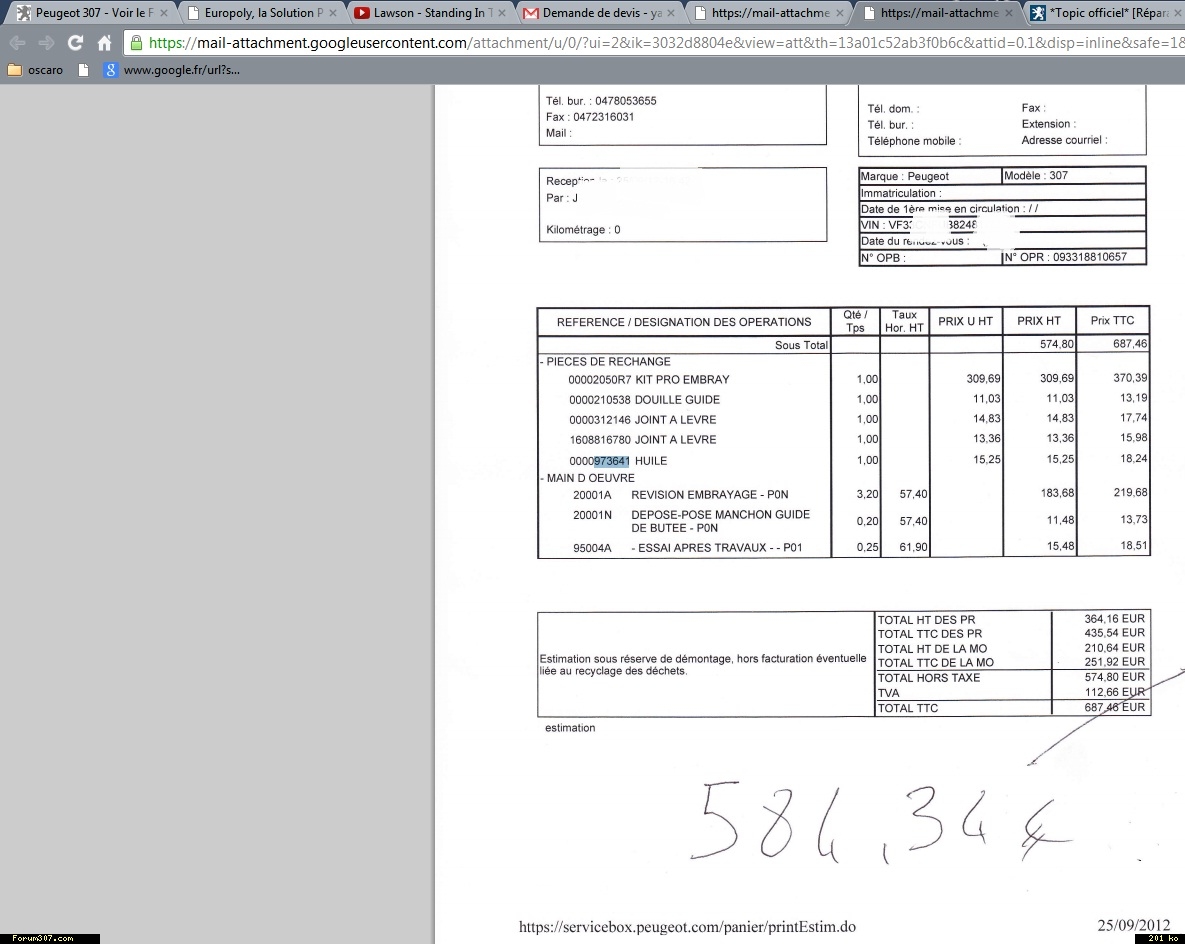This screenshot has height=944, width=1185.
Task: Click the Fax : 0472316031 text
Action: pyautogui.click(x=589, y=117)
